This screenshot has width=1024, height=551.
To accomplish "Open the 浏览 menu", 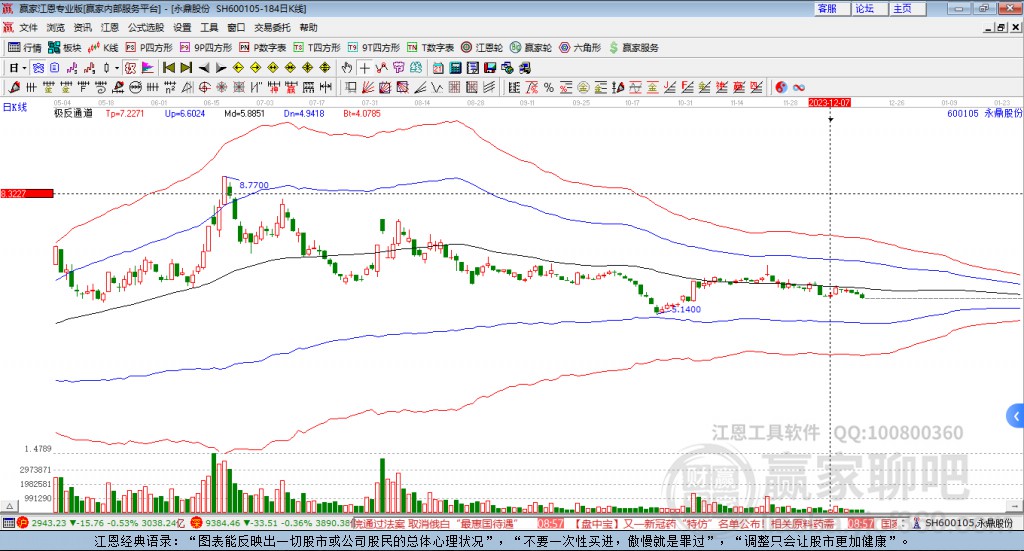I will tap(56, 27).
